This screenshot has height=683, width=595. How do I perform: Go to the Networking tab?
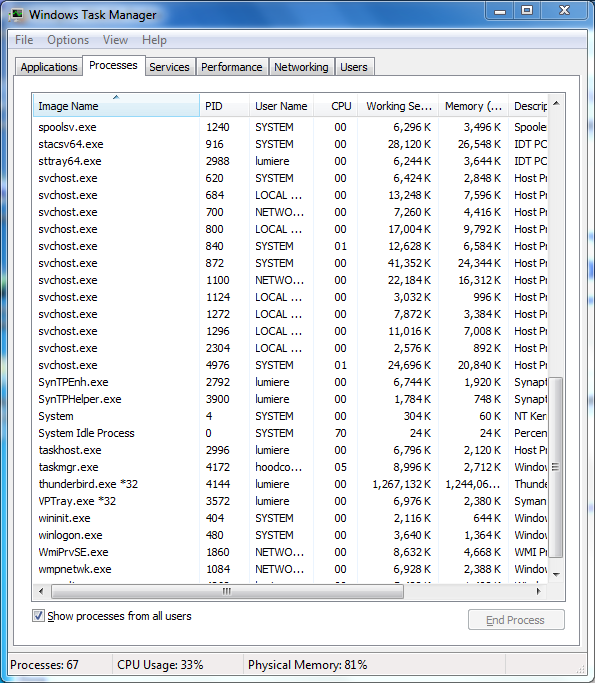tap(301, 67)
